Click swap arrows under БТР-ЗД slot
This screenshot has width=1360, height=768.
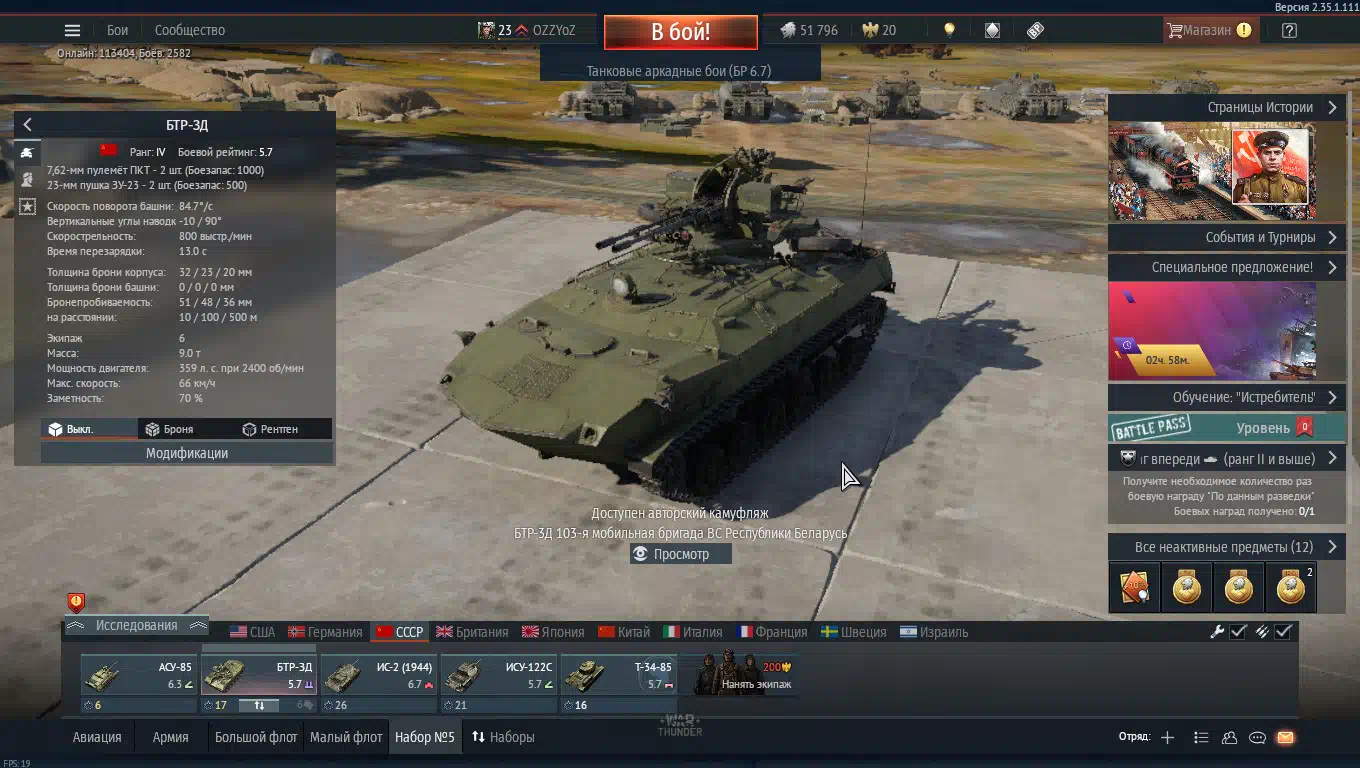[259, 705]
